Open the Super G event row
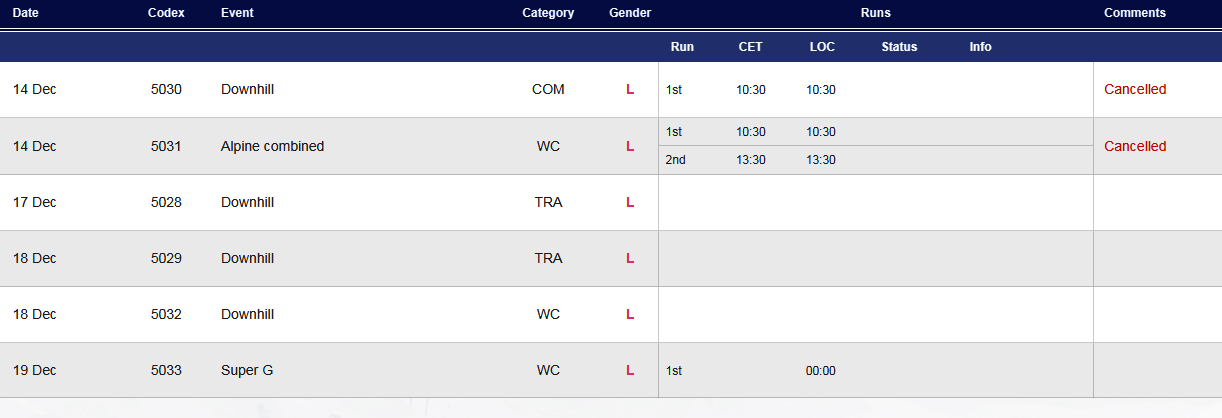This screenshot has width=1222, height=418. tap(611, 370)
